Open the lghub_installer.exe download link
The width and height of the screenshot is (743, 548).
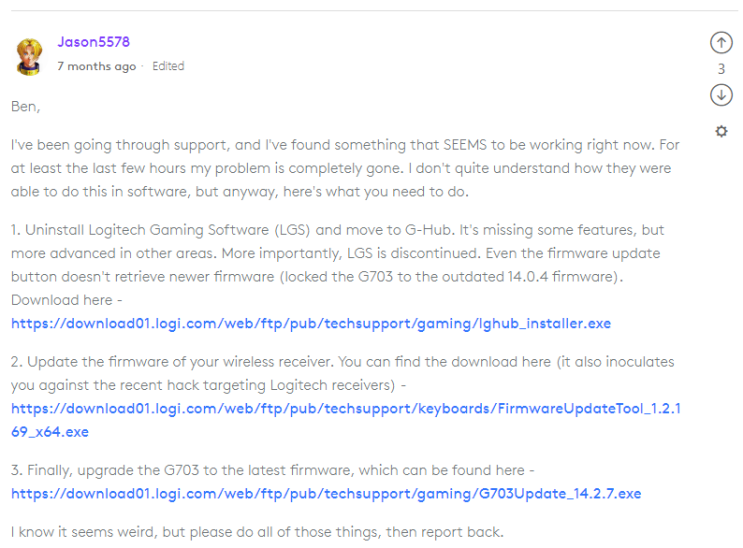311,323
